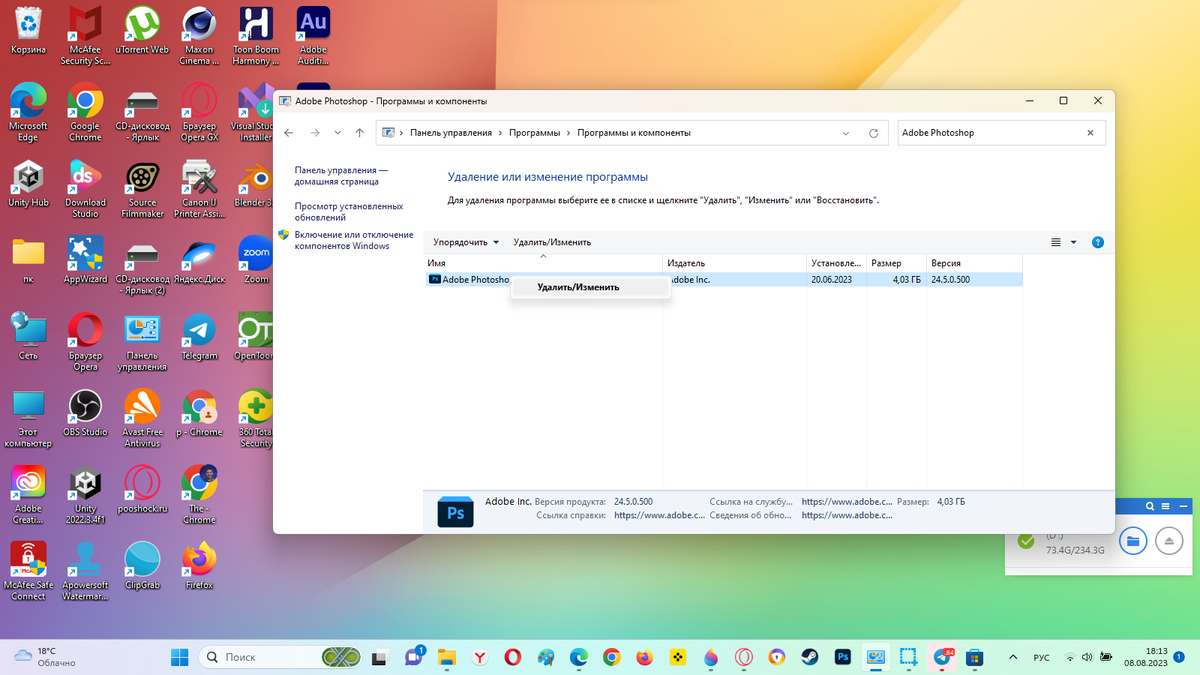Select the Яндекс.Диск desktop icon

point(199,261)
